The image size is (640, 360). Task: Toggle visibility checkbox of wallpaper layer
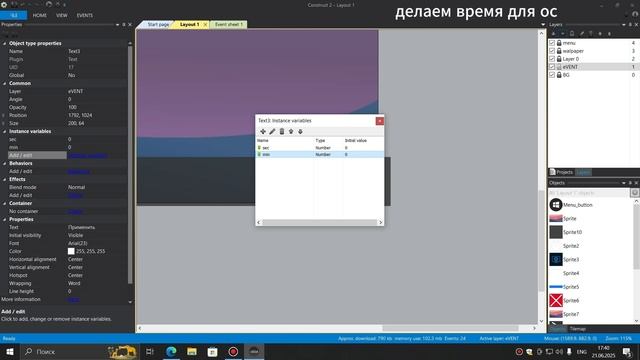(x=552, y=51)
